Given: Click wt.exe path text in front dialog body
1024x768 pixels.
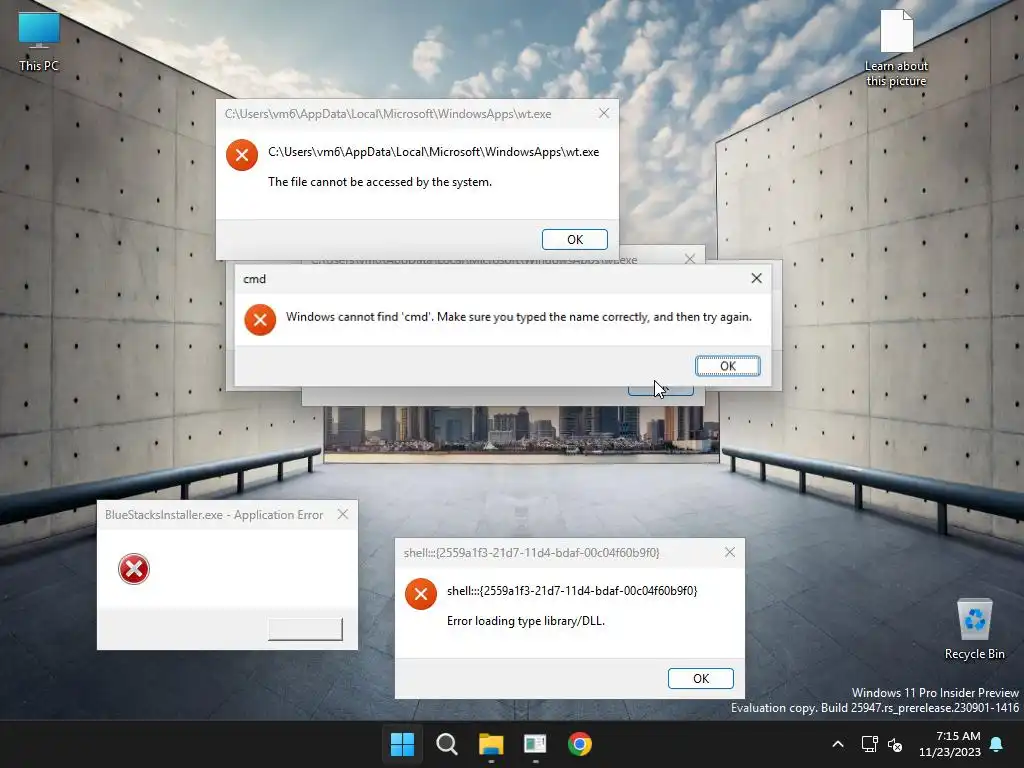Looking at the screenshot, I should 433,152.
